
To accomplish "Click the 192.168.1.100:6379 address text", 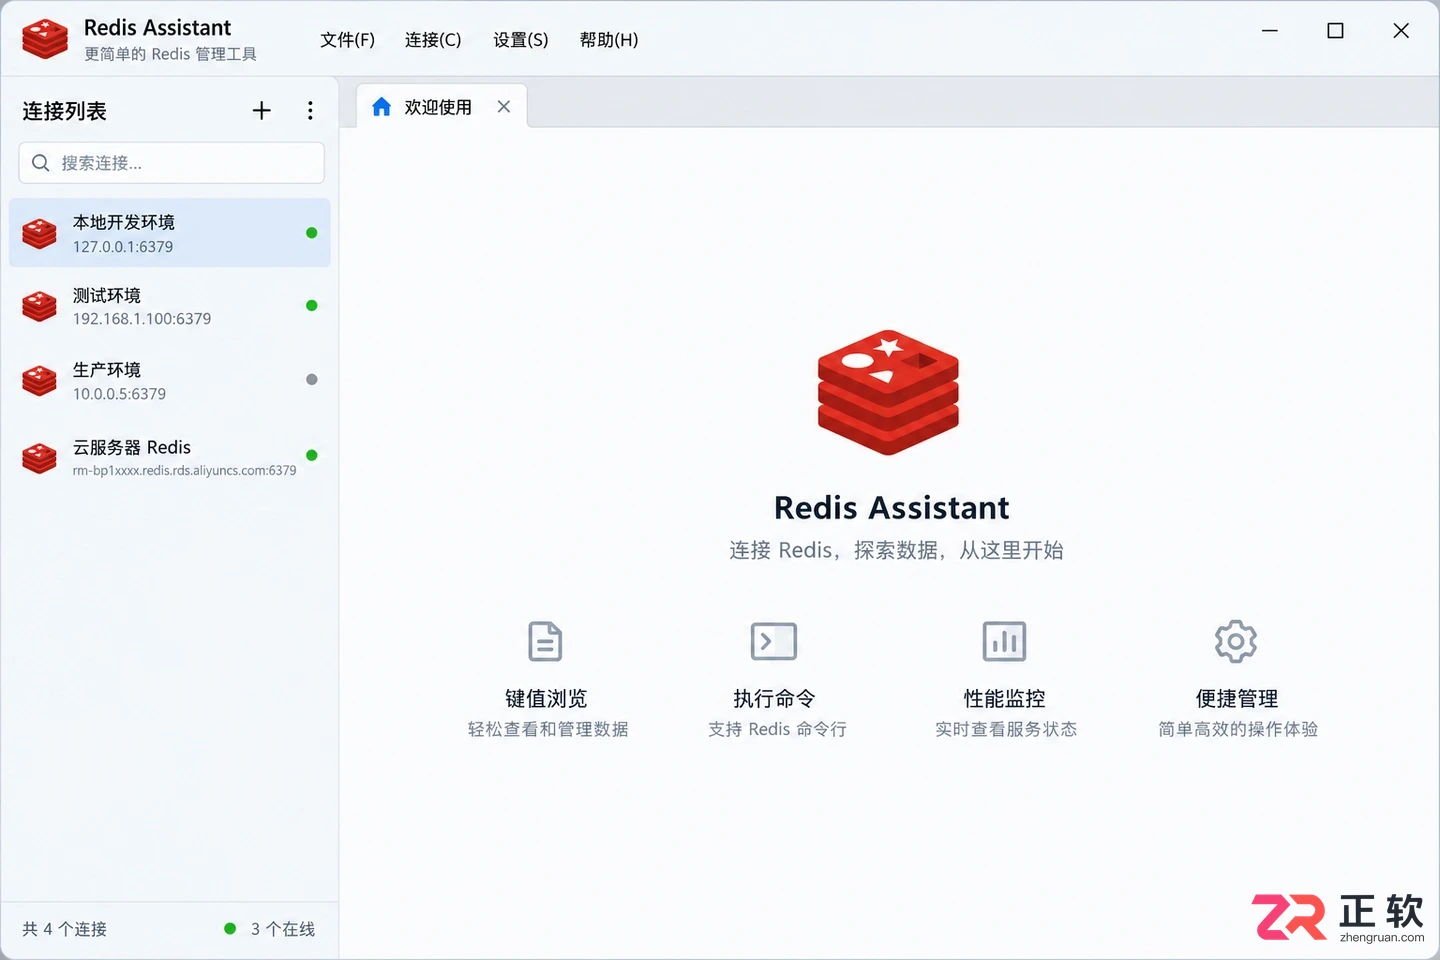I will 142,319.
